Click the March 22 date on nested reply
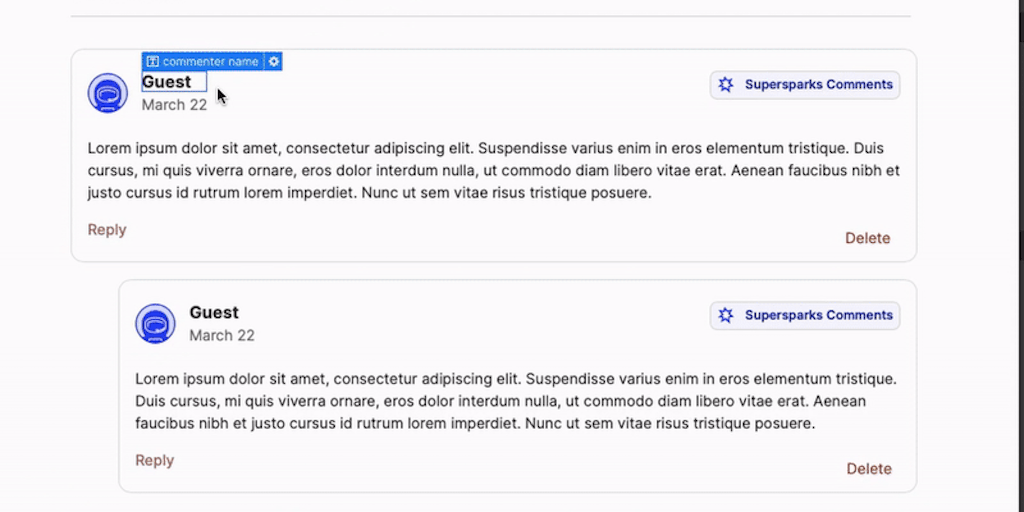The image size is (1024, 512). [x=222, y=336]
